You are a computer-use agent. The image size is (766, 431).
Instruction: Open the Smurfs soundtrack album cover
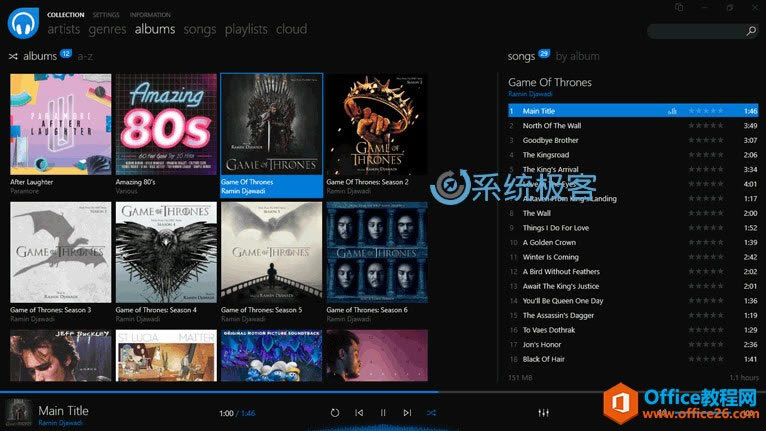272,355
